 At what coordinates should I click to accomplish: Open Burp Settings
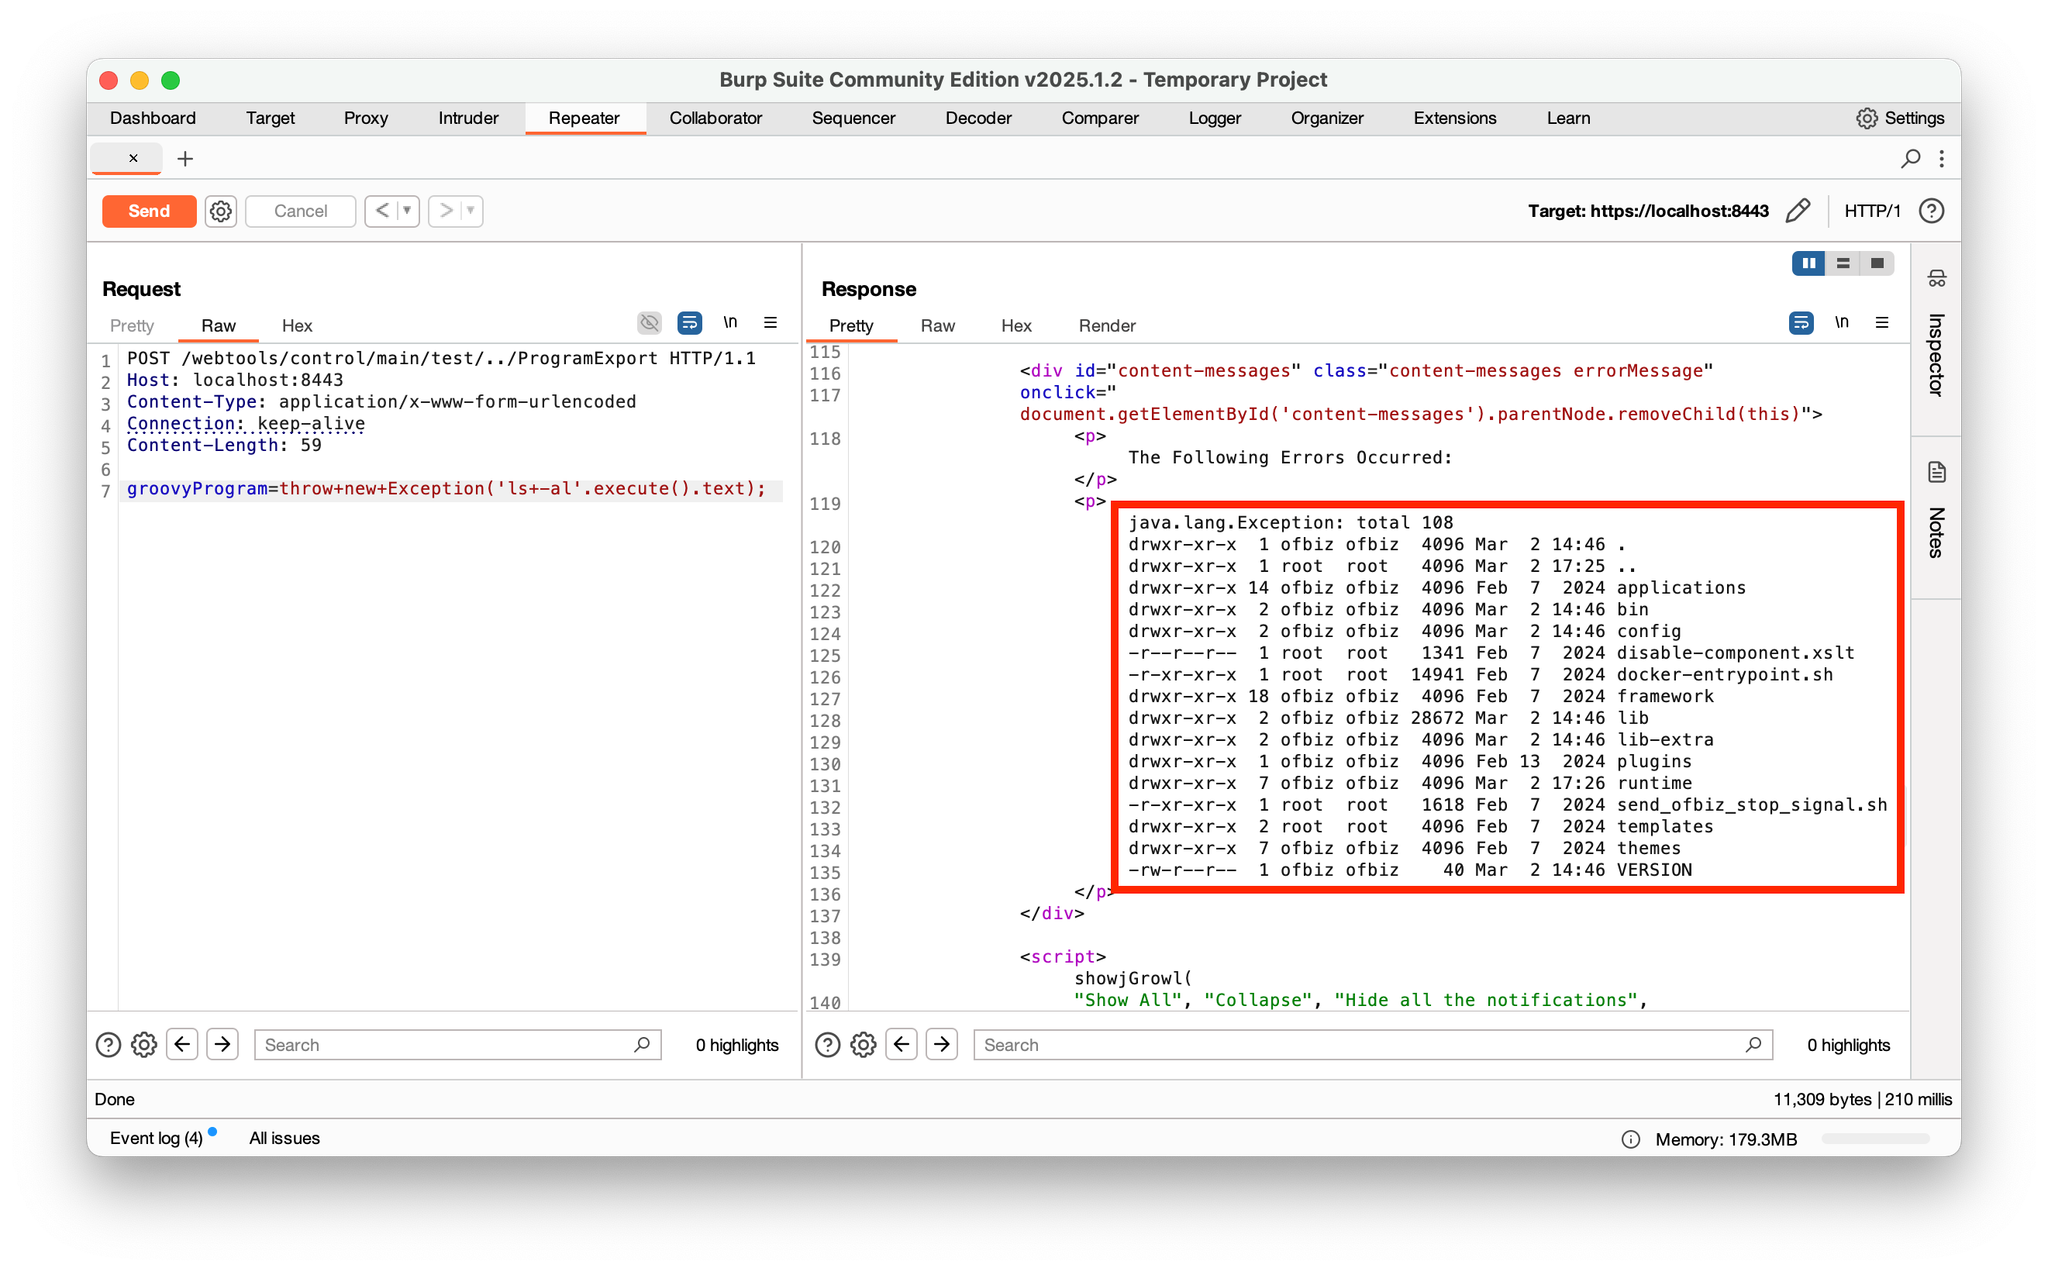click(1900, 118)
